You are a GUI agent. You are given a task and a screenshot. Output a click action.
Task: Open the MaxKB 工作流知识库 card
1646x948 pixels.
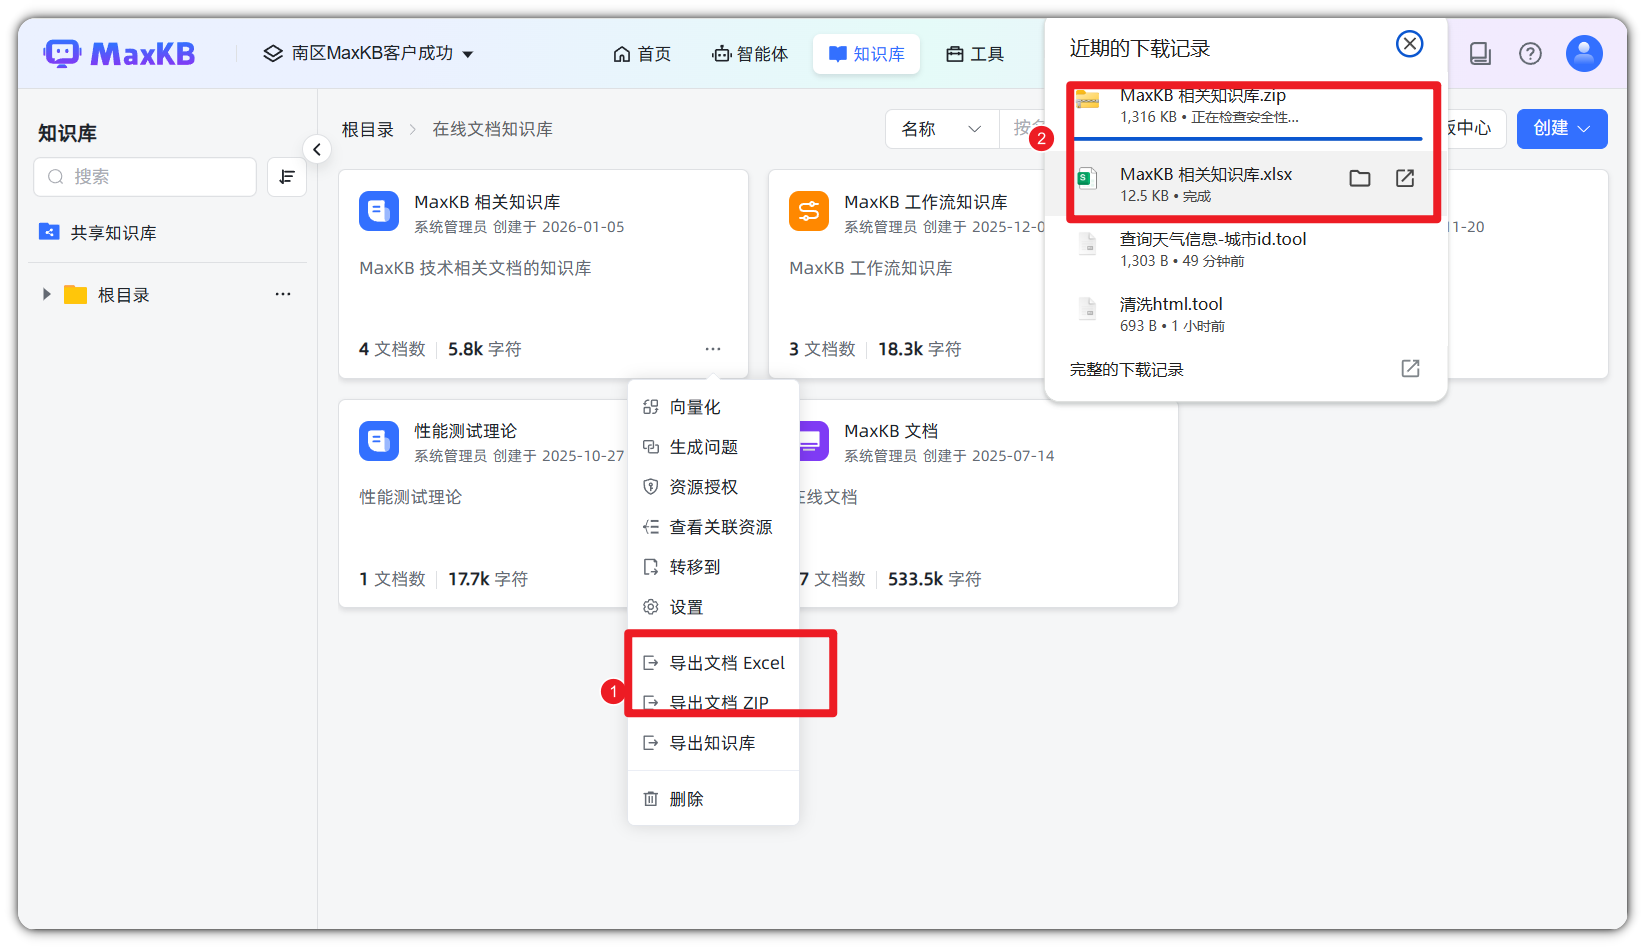tap(906, 274)
